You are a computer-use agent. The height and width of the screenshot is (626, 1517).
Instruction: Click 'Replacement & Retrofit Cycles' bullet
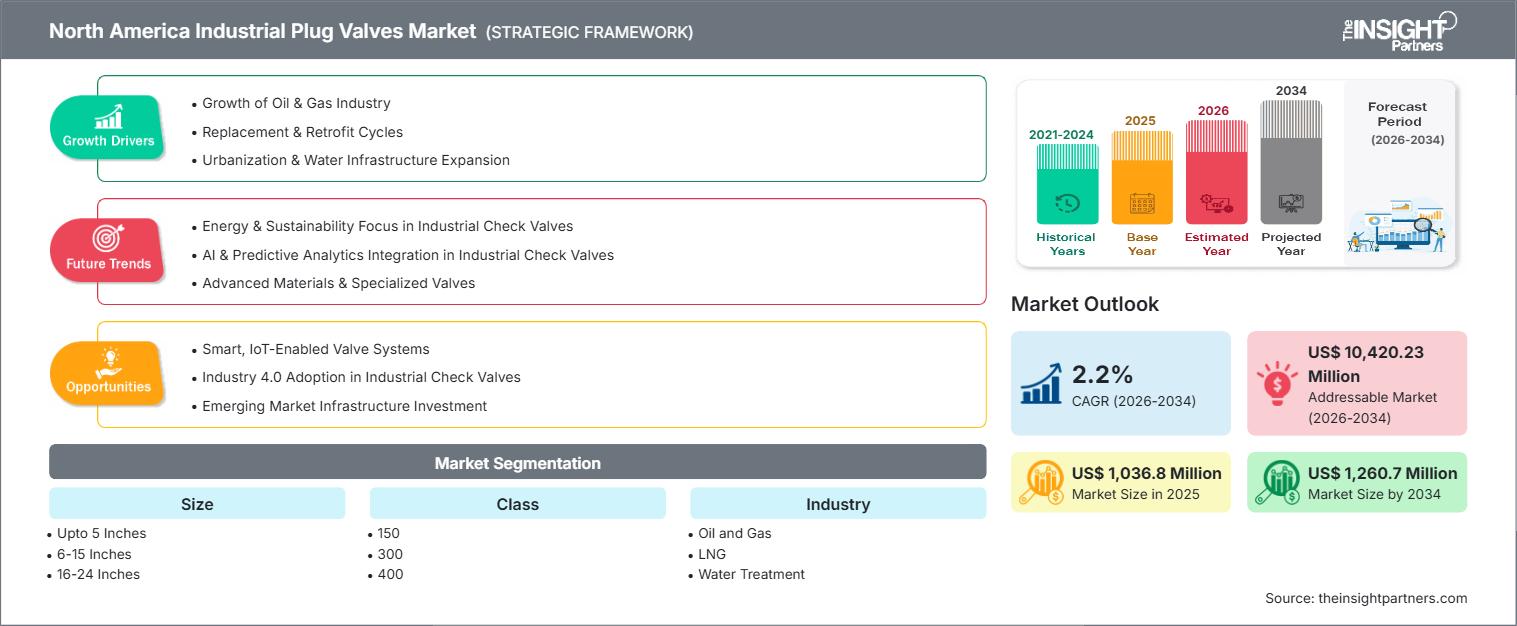[302, 131]
